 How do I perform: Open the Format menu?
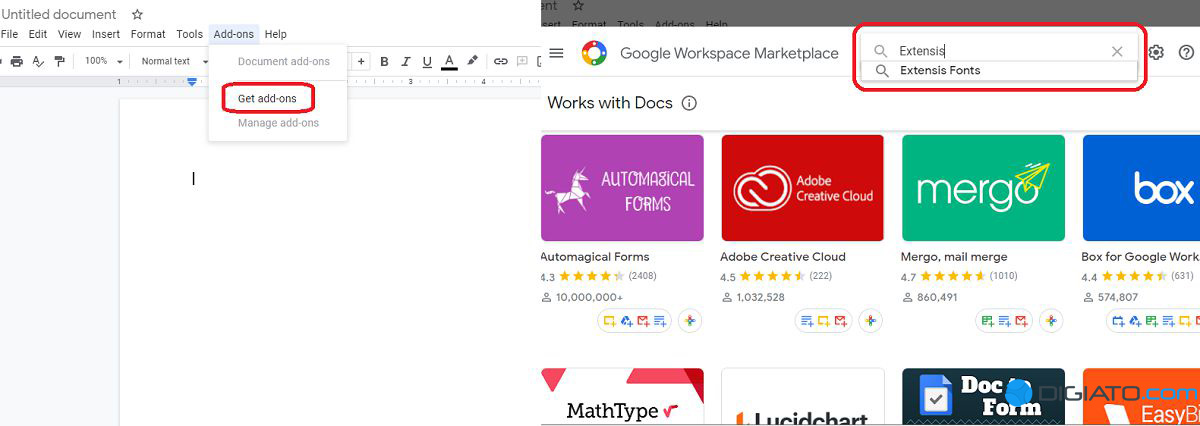point(148,34)
